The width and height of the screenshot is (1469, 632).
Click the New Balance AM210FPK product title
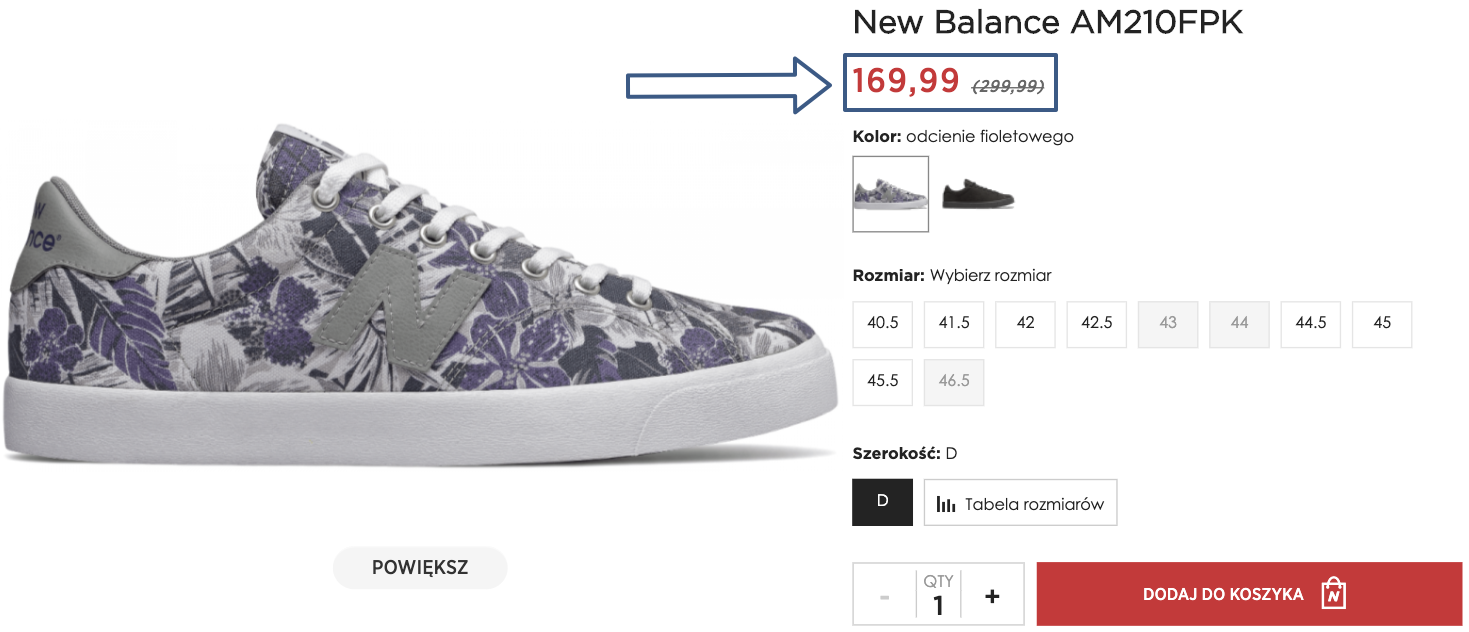click(x=1047, y=22)
